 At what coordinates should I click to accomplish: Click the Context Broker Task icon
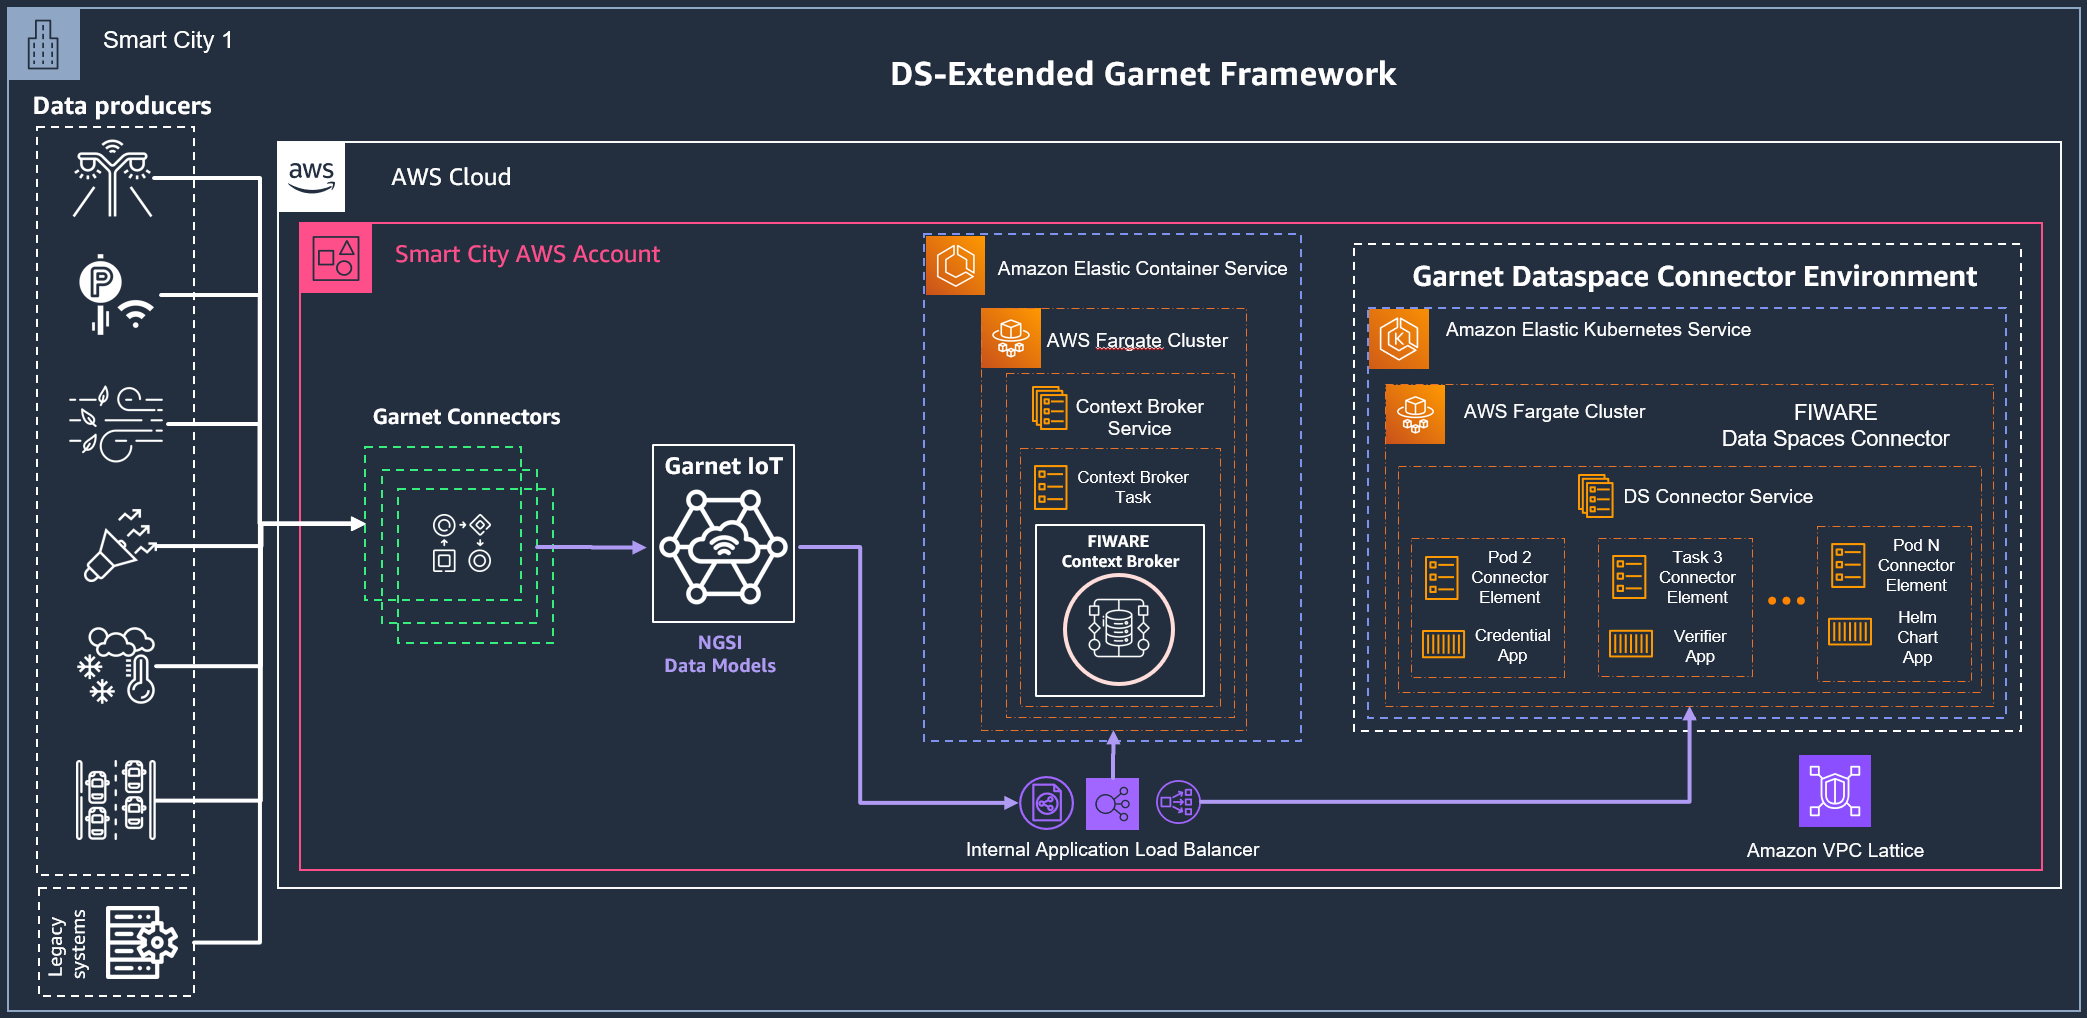tap(1050, 488)
